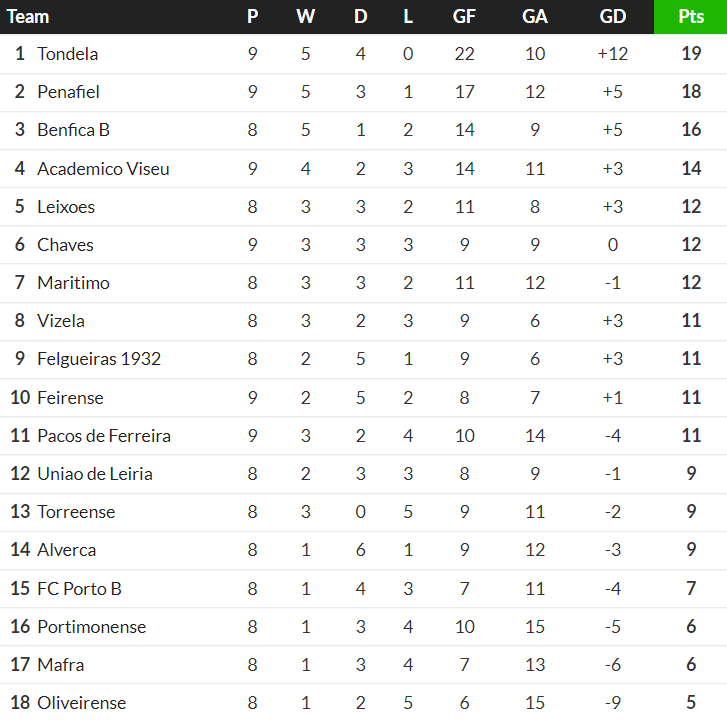The width and height of the screenshot is (727, 720).
Task: Open Leixoes team entry
Action: click(66, 207)
